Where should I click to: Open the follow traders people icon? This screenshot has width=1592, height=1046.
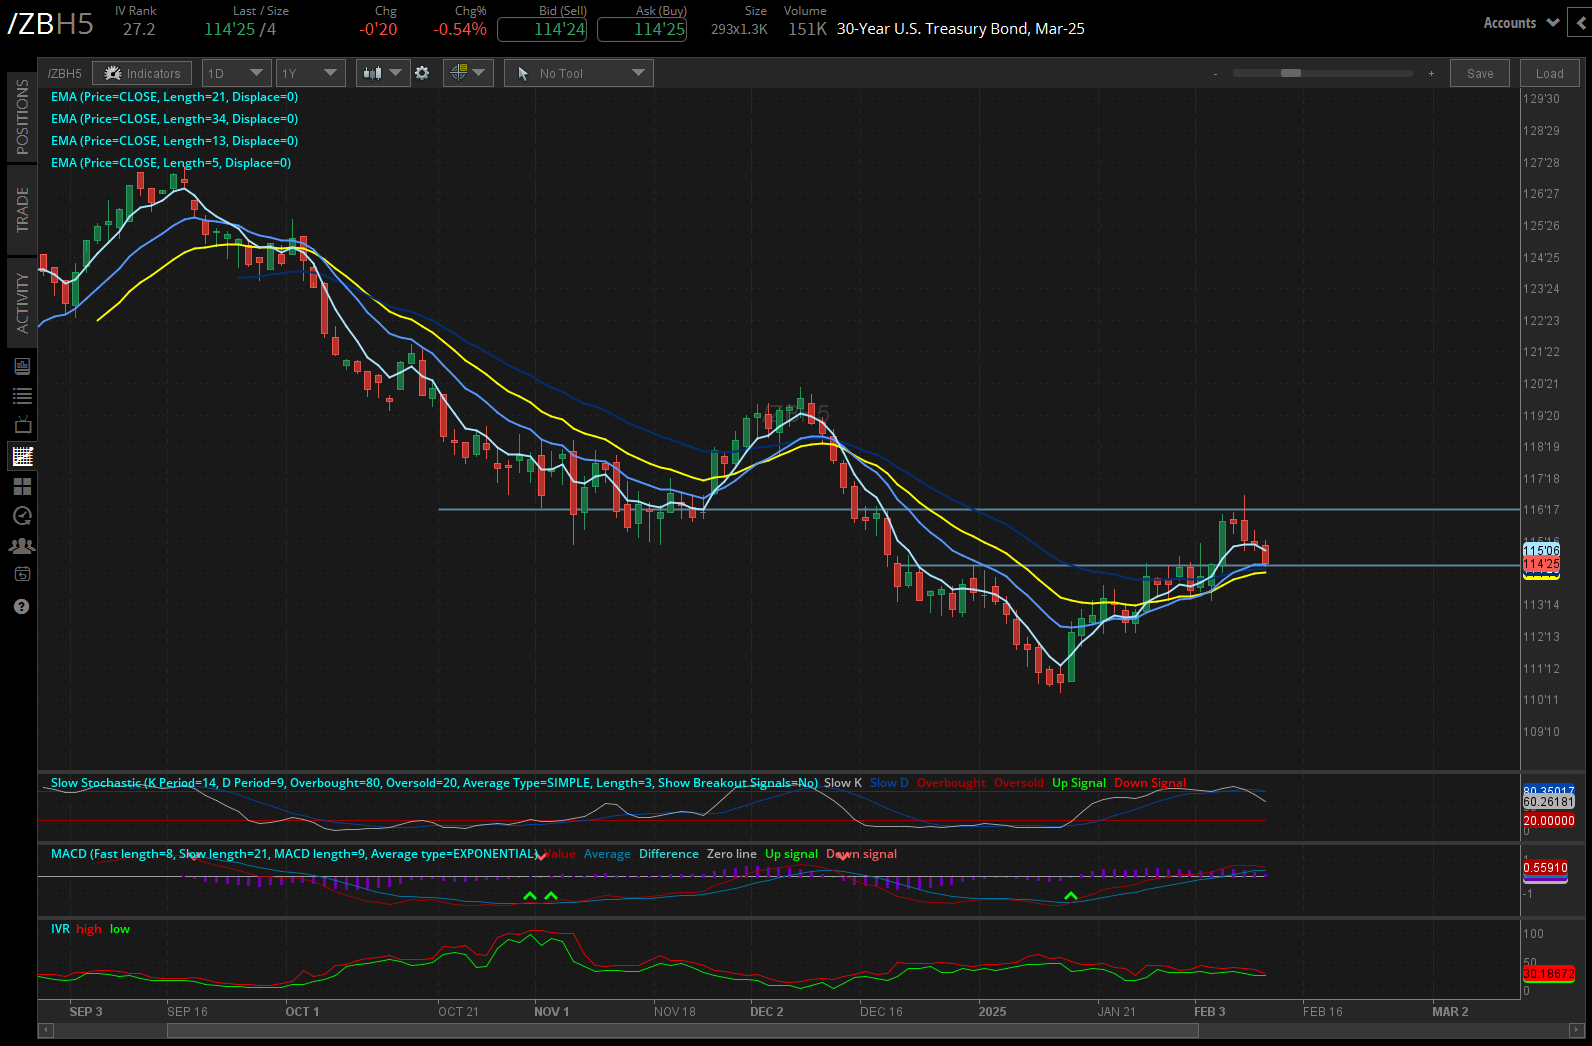[x=22, y=546]
